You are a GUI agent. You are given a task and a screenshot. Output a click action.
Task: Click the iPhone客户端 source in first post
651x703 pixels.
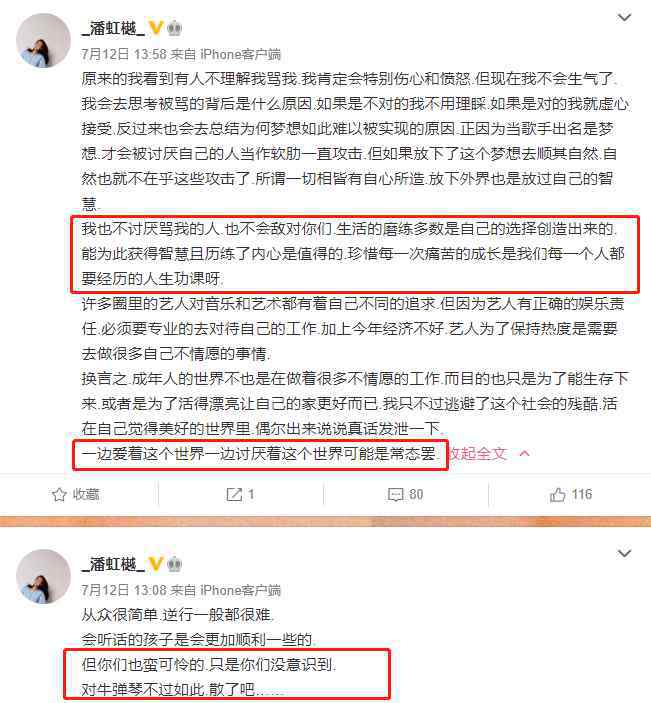[x=240, y=54]
